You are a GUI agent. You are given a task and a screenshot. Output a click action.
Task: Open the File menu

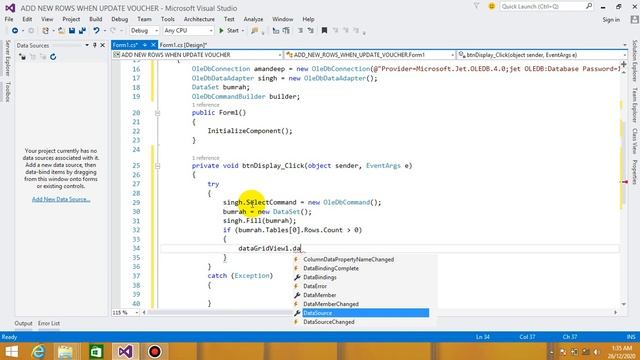pyautogui.click(x=9, y=19)
